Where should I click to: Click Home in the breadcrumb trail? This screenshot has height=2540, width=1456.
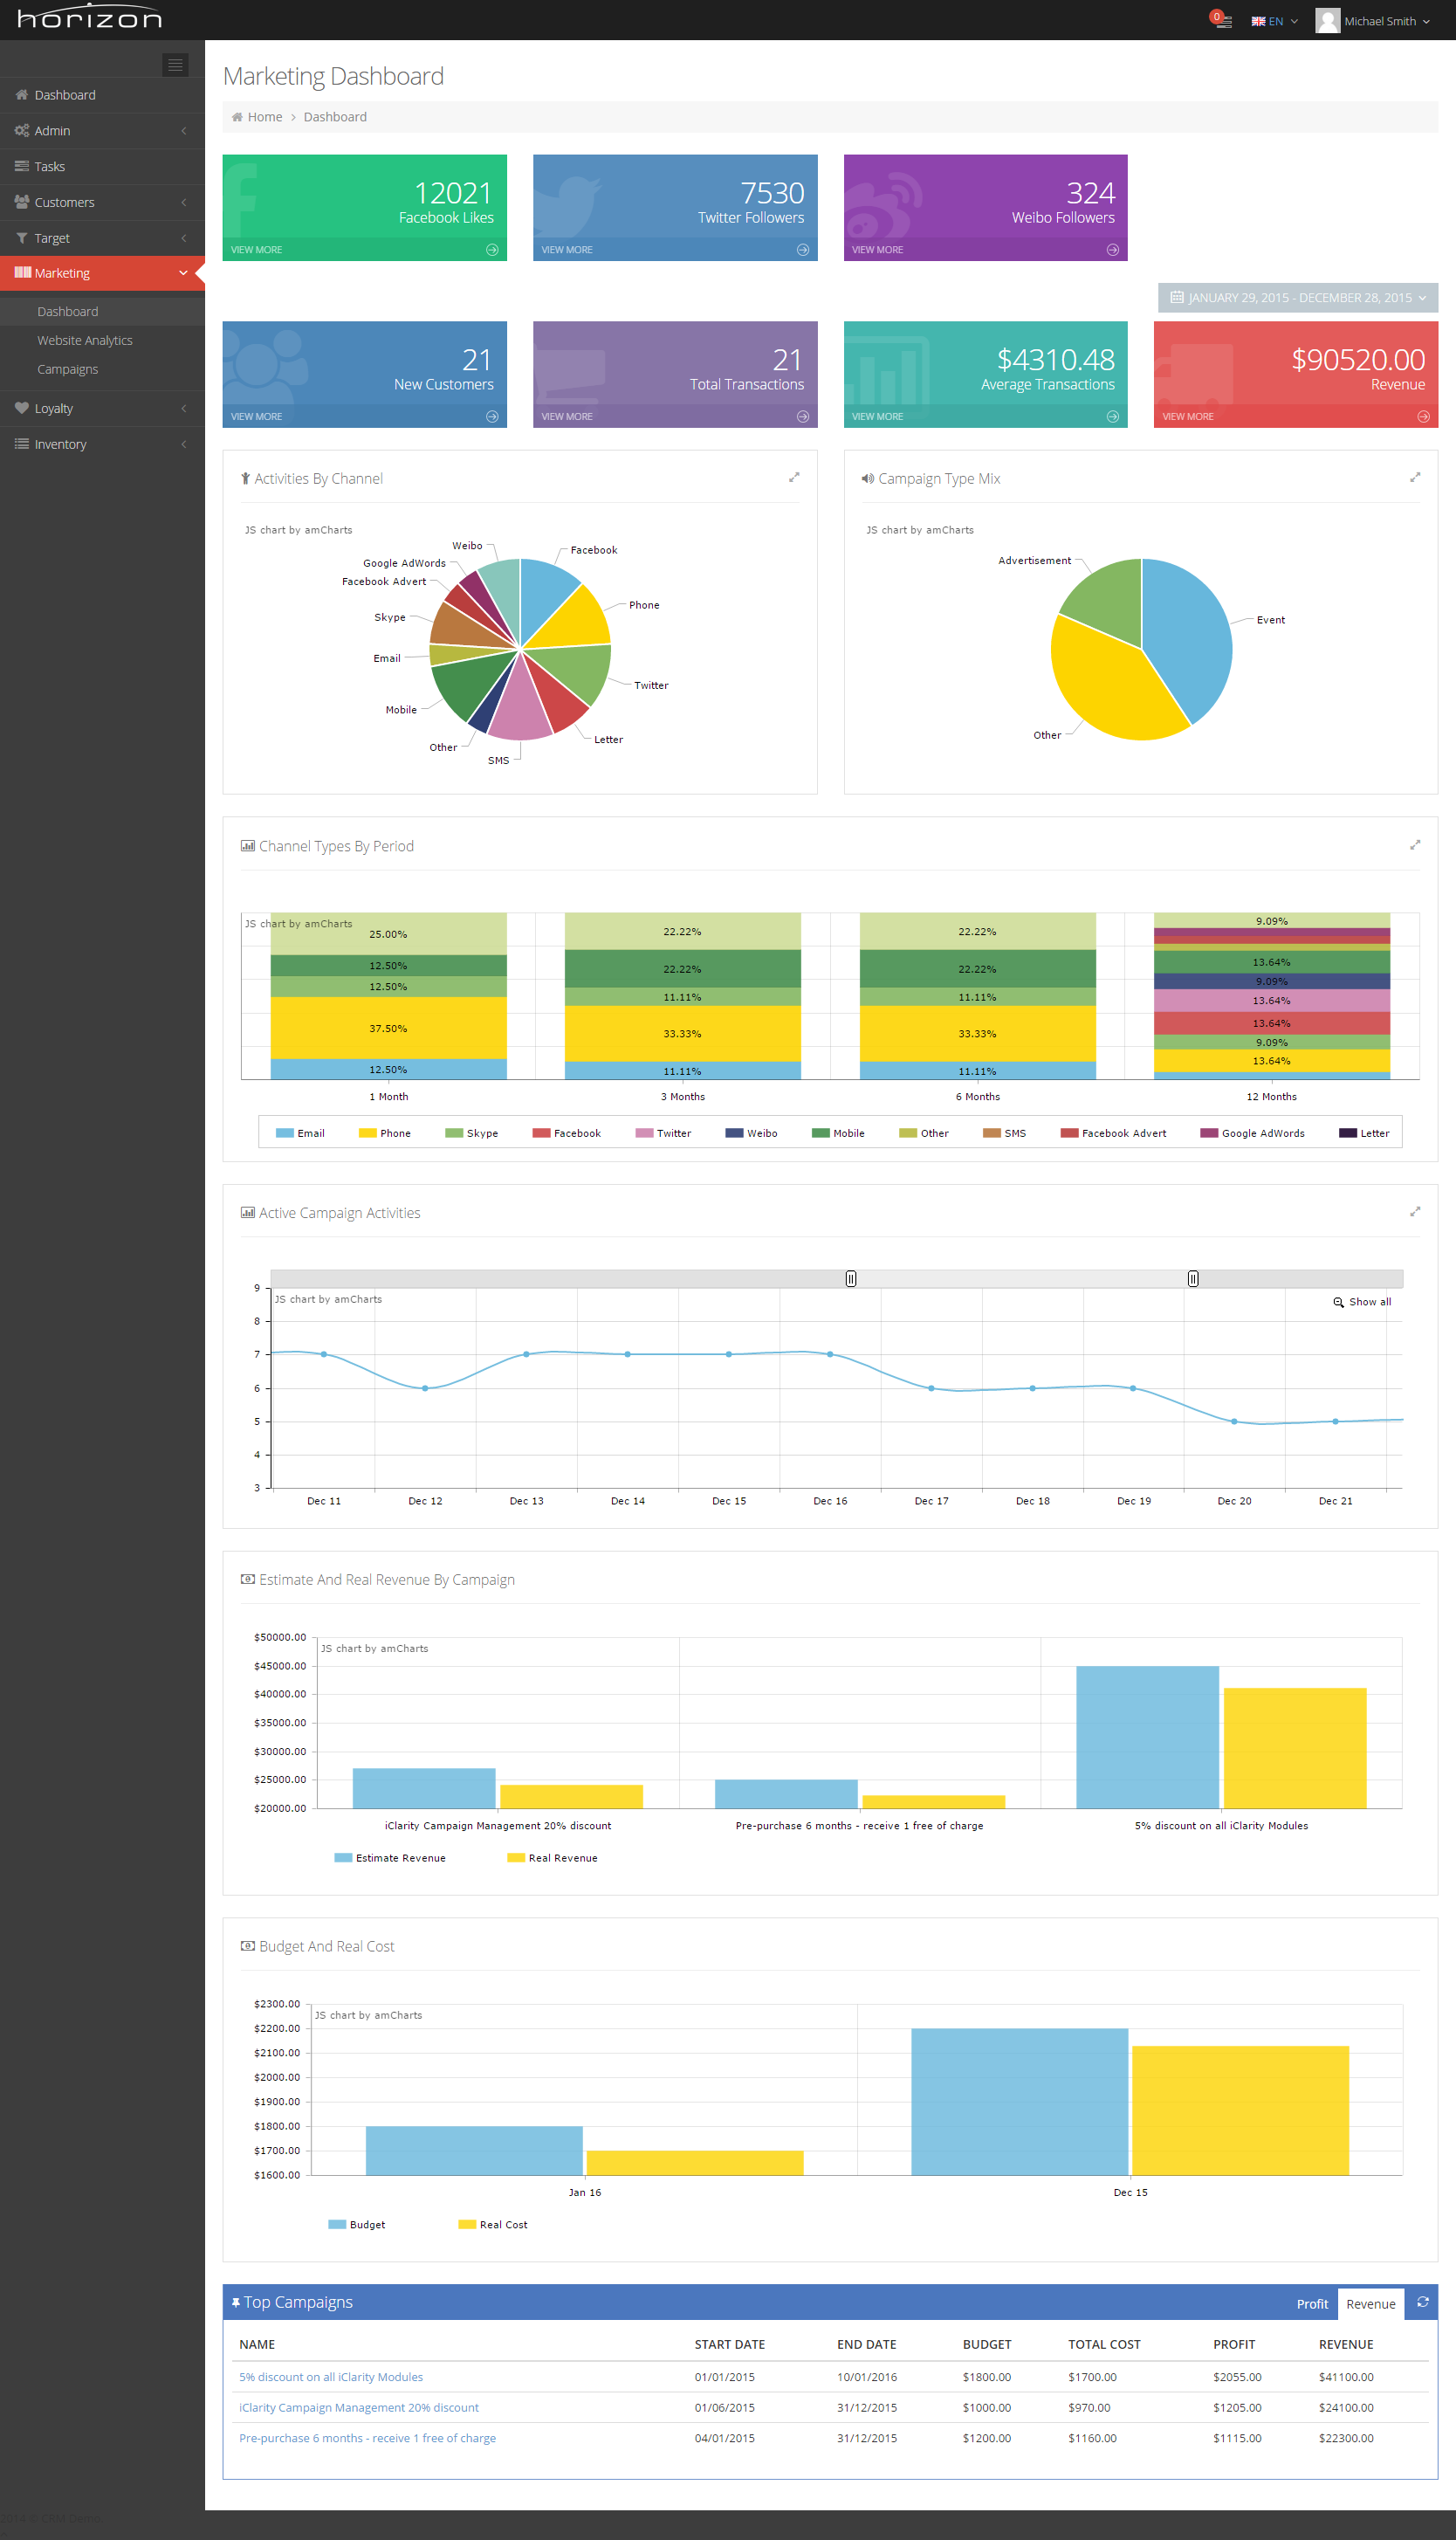[x=264, y=116]
